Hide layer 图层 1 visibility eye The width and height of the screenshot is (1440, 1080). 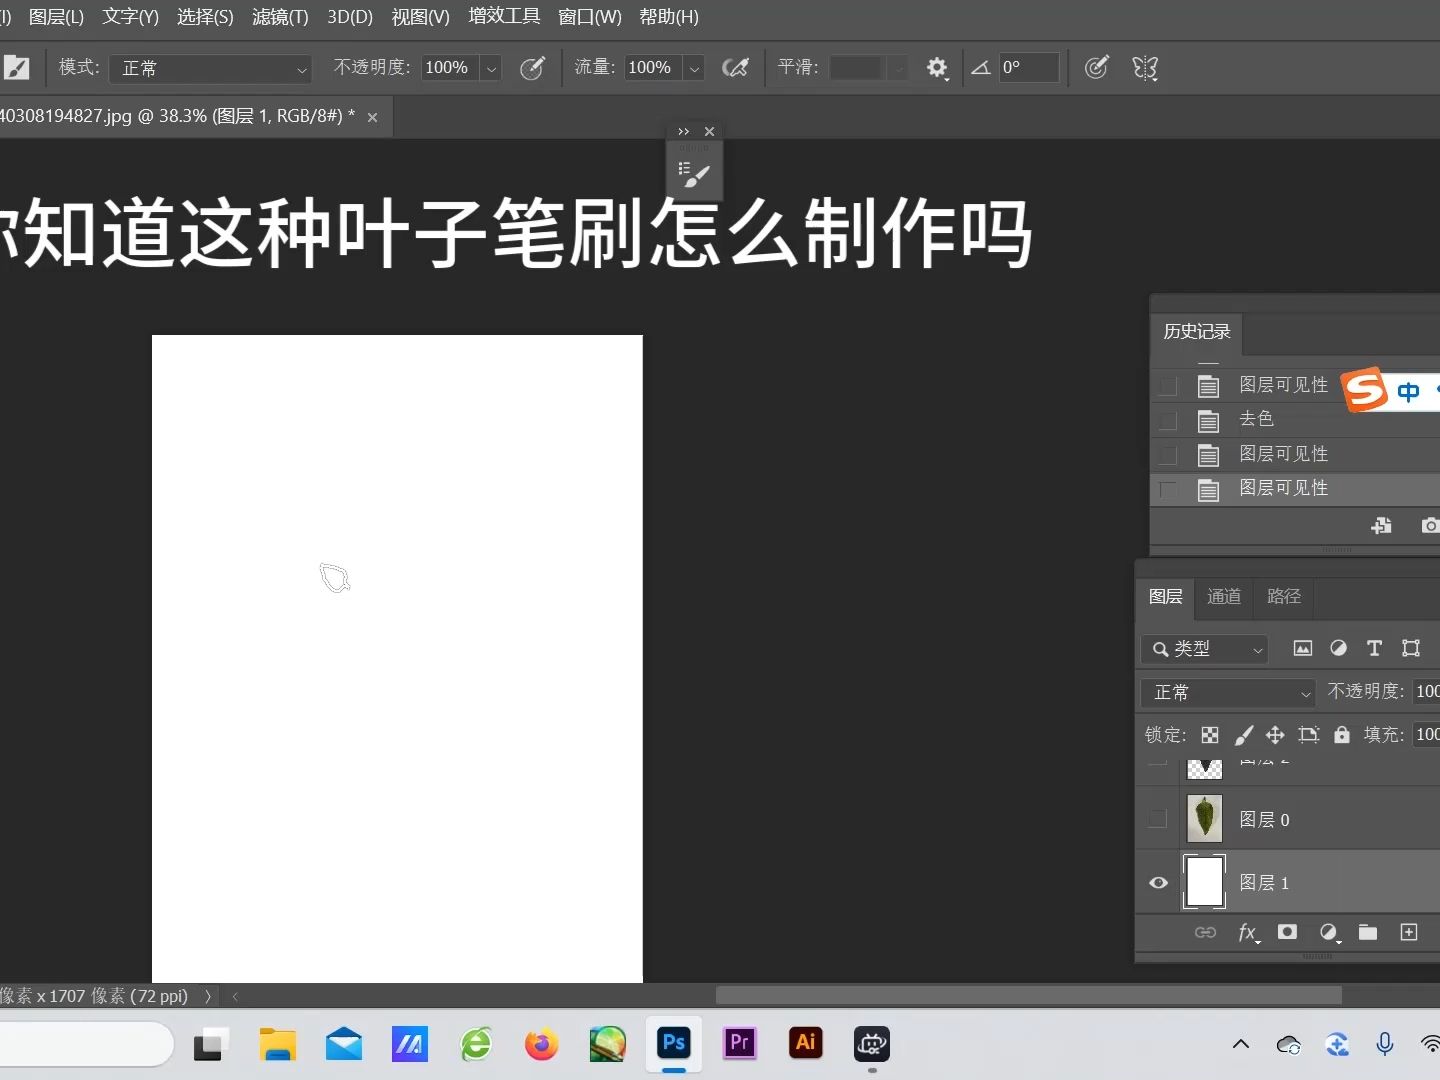pos(1158,883)
